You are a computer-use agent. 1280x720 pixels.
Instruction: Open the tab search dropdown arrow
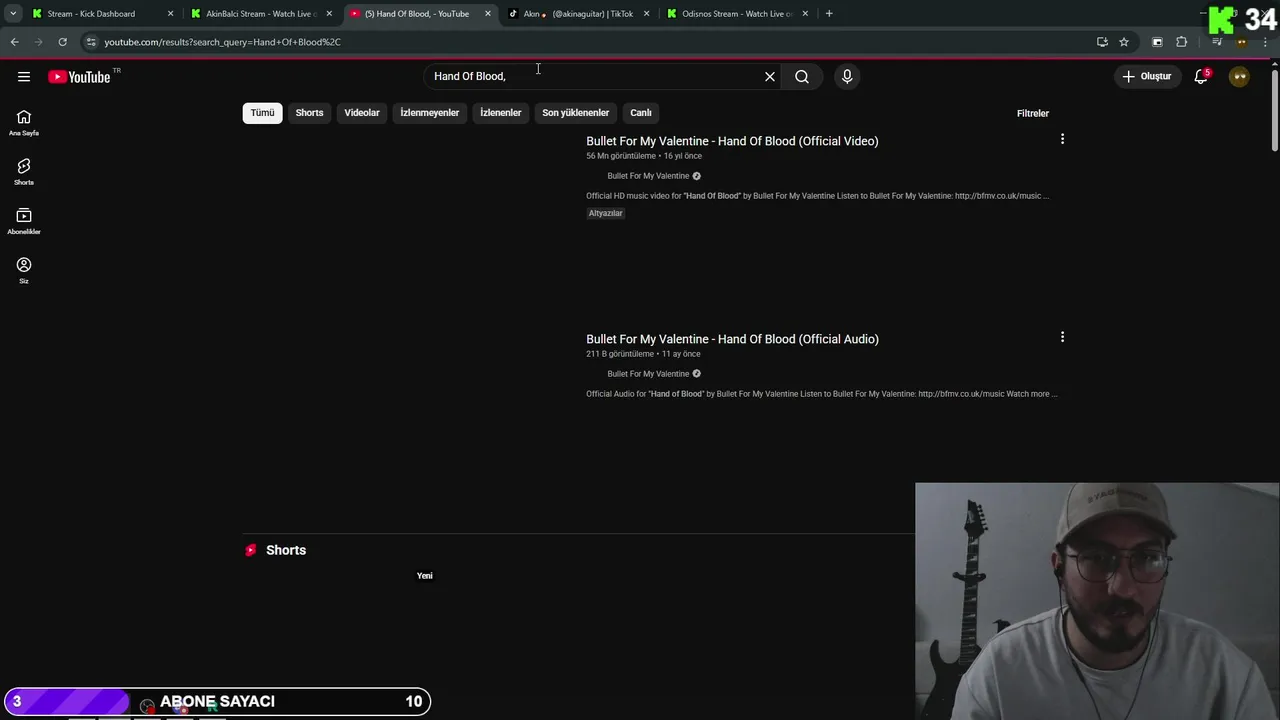tap(13, 14)
